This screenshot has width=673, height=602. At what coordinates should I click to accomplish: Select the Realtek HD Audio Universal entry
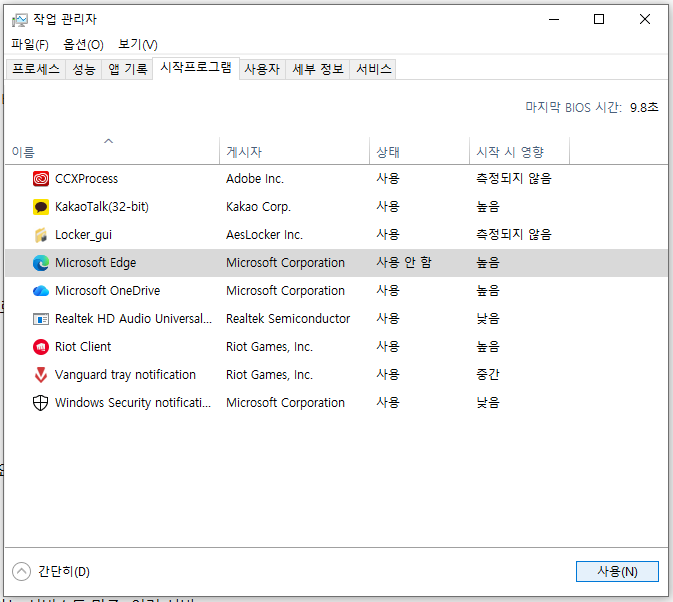pos(133,319)
